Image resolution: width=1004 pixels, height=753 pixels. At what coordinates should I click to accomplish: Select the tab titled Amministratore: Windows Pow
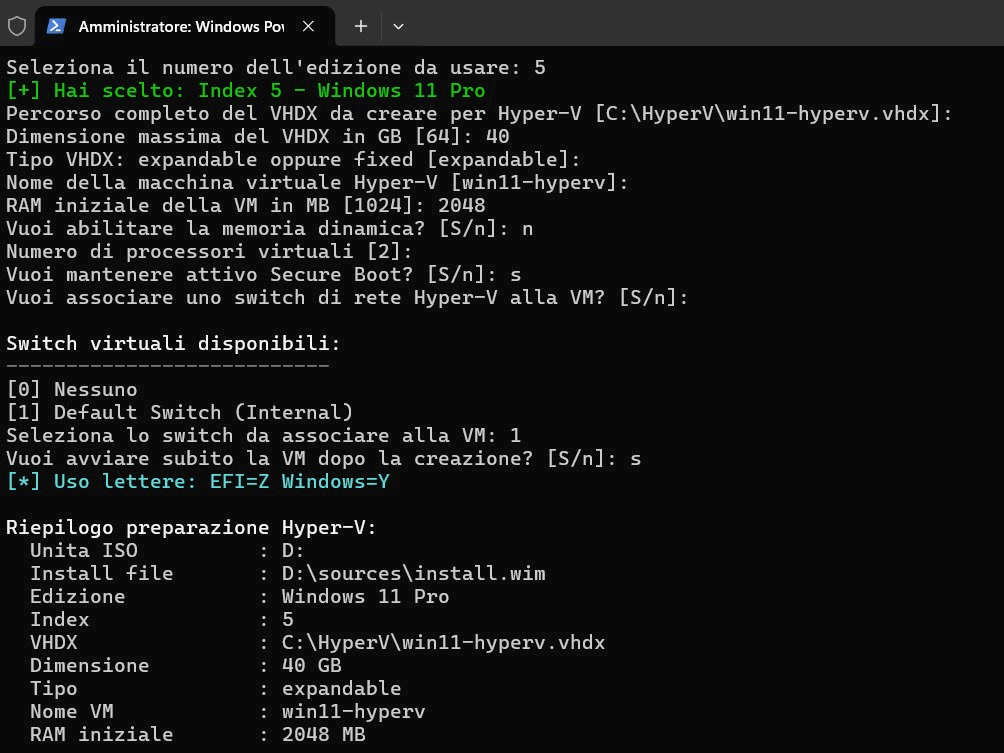[x=180, y=26]
